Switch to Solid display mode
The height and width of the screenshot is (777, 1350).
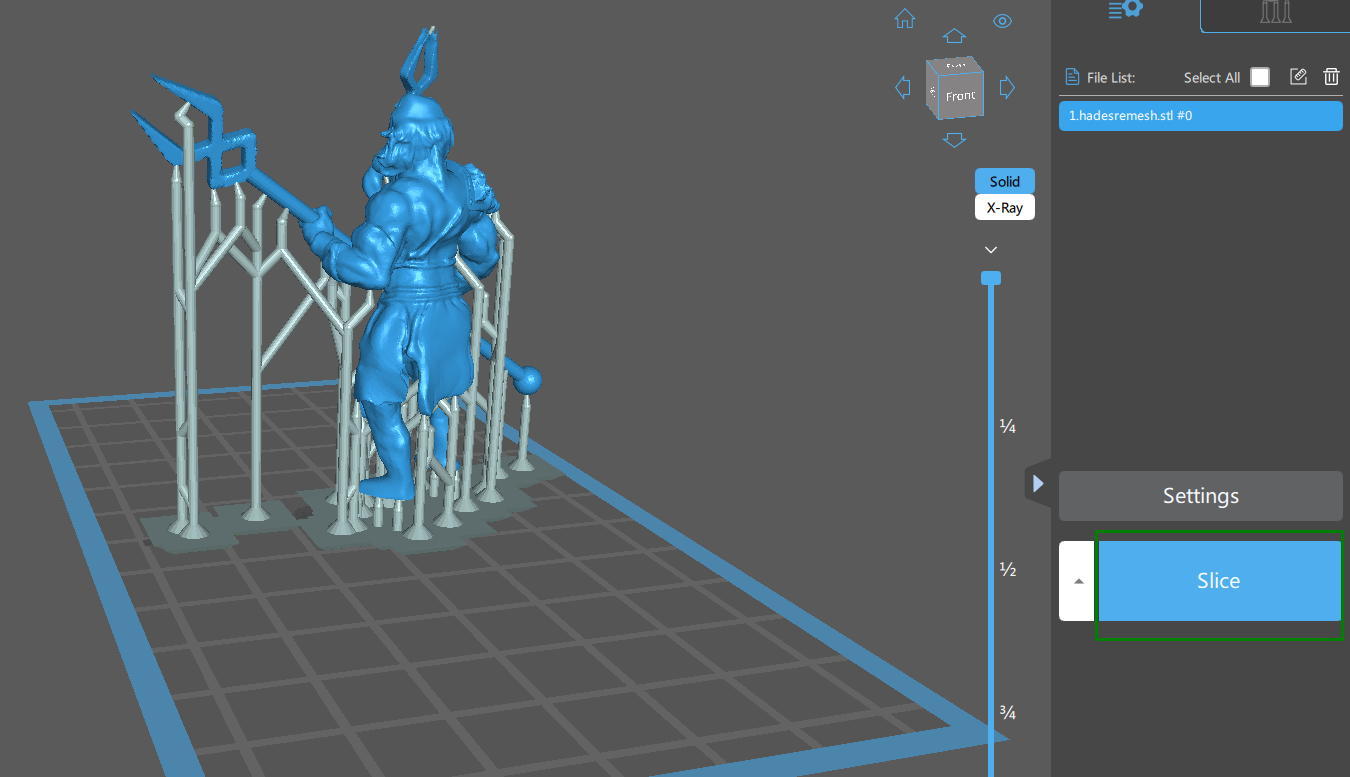coord(1005,181)
